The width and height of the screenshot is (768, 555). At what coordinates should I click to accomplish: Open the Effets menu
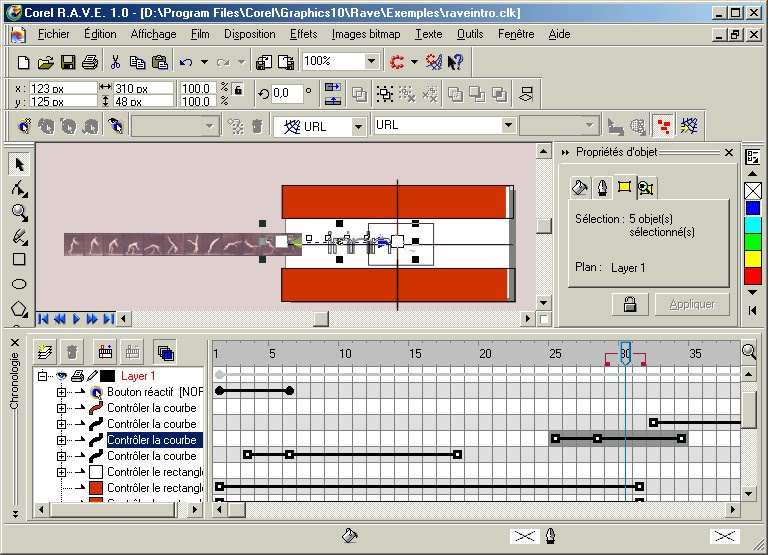tap(303, 34)
